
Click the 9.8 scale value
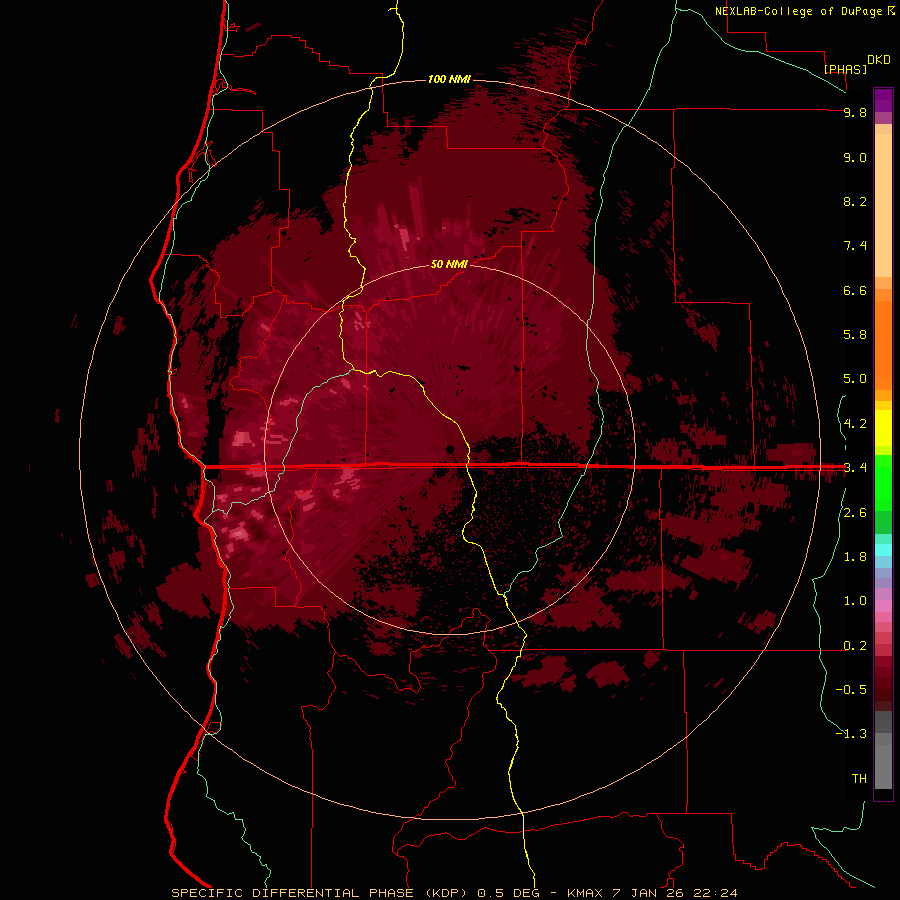pyautogui.click(x=855, y=113)
